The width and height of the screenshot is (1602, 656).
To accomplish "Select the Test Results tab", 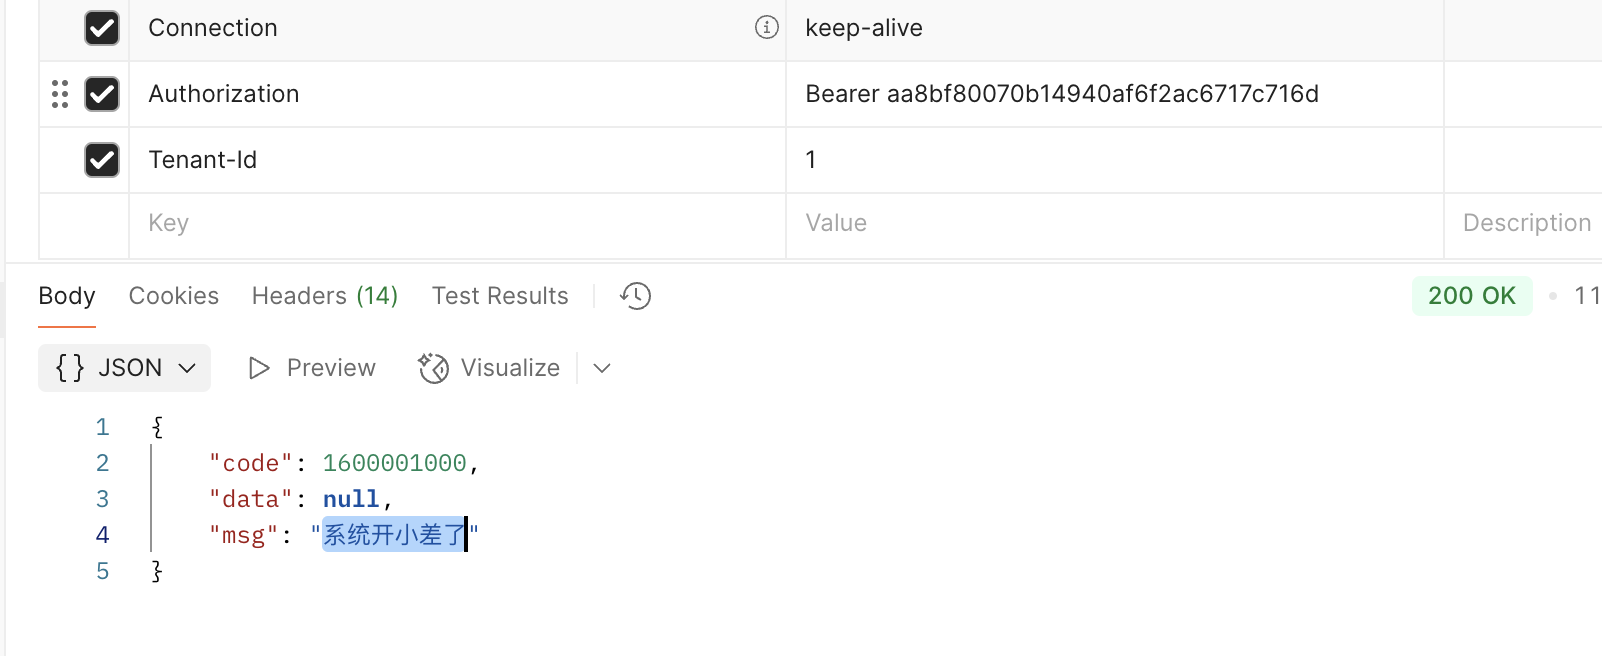I will tap(500, 296).
